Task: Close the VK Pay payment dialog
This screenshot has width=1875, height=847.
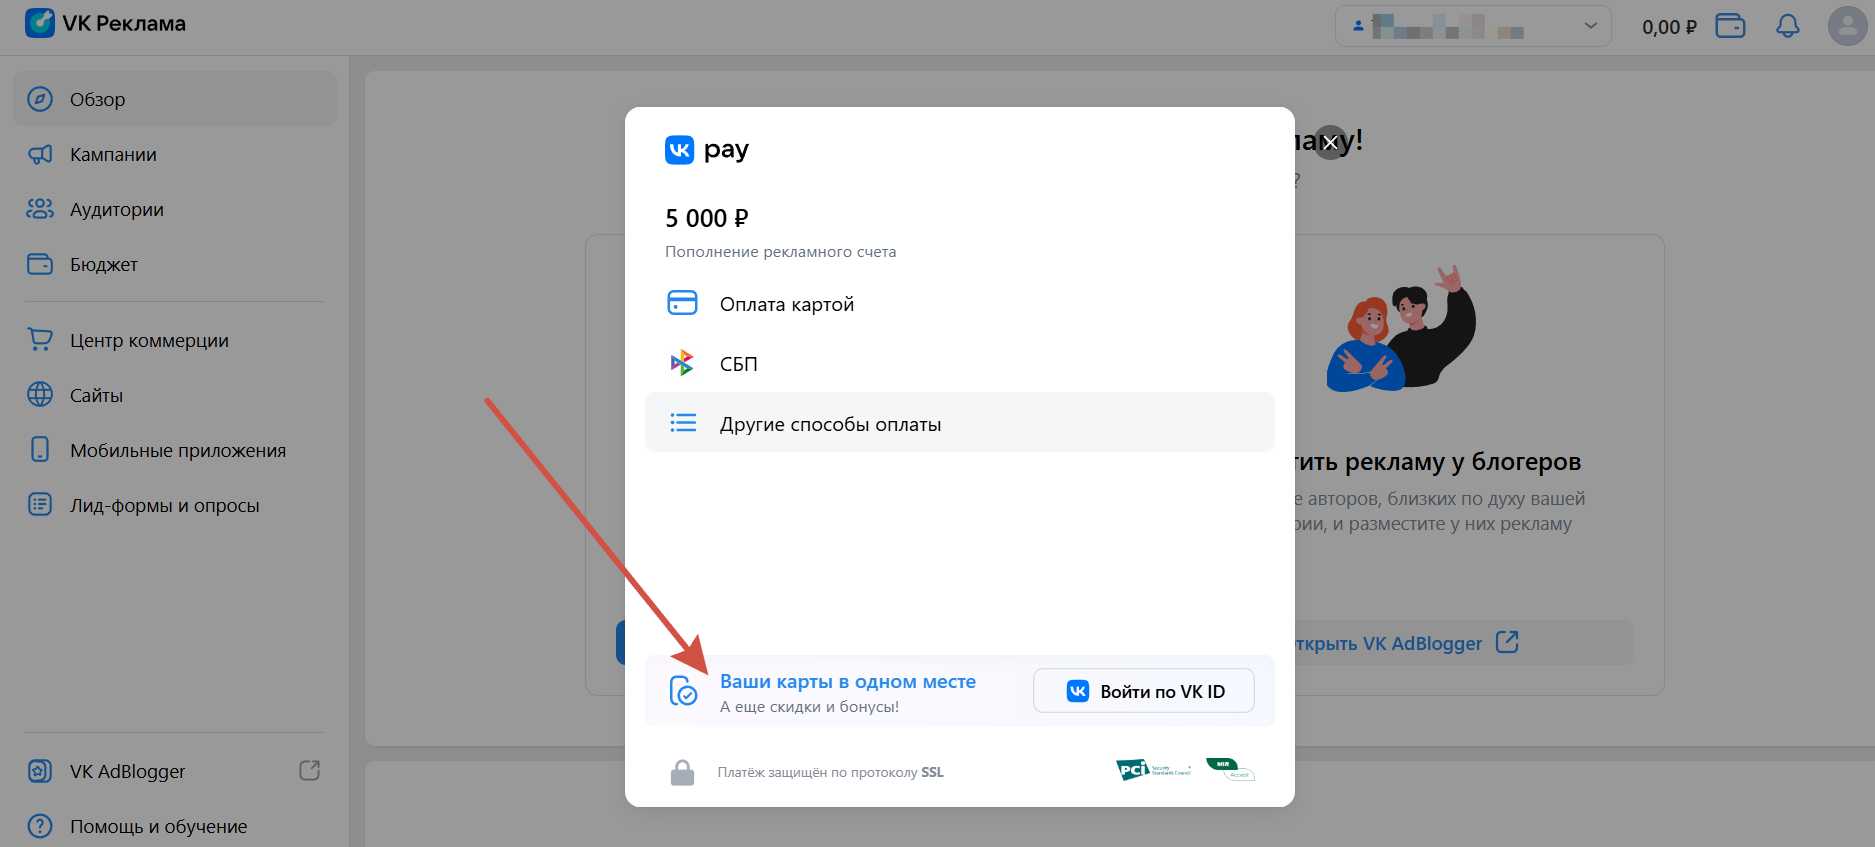Action: click(x=1330, y=143)
